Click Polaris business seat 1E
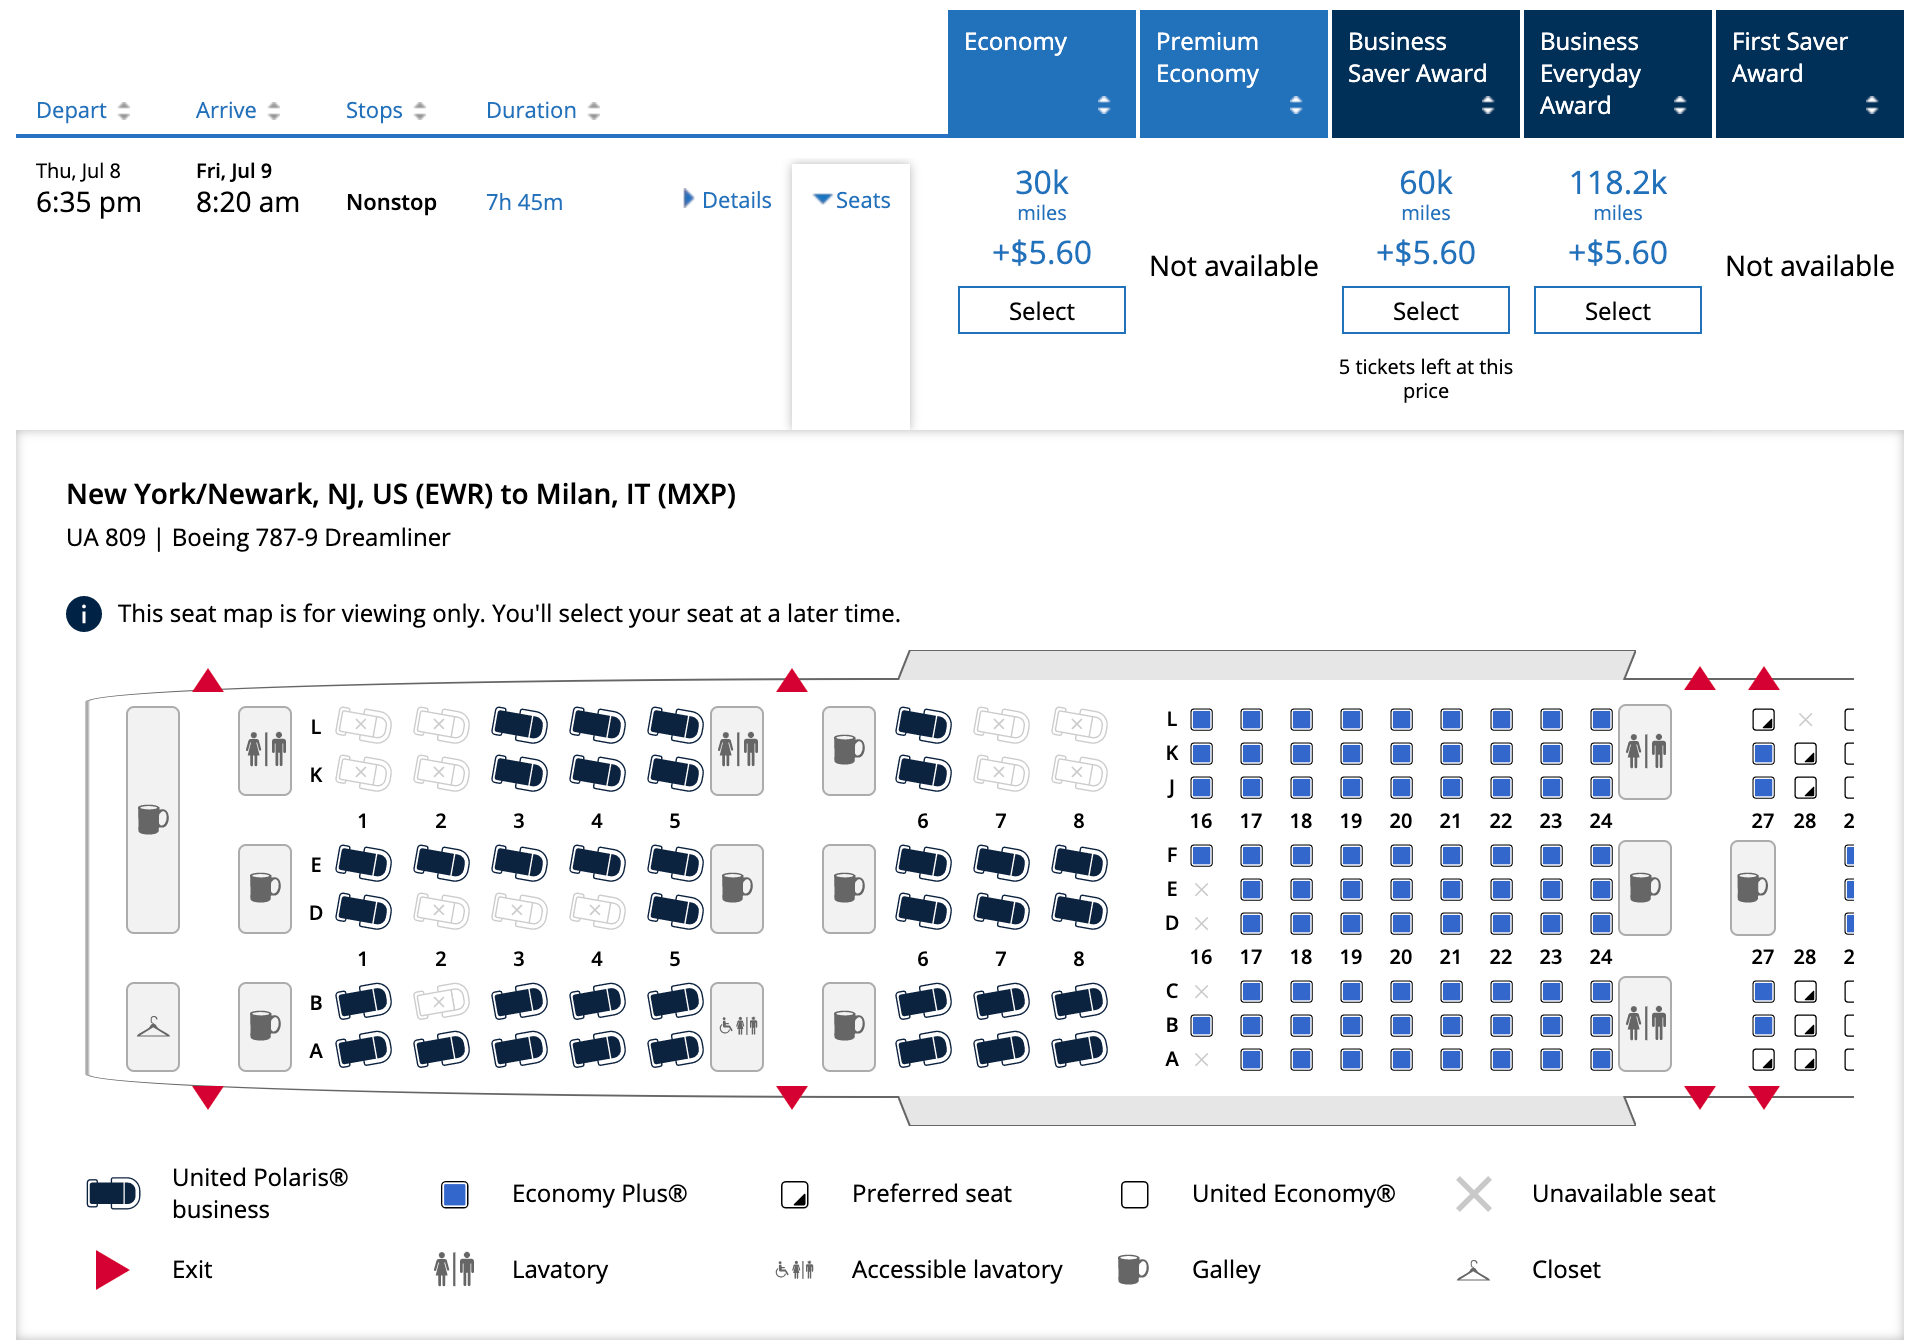Viewport: 1916px width, 1342px height. tap(363, 862)
